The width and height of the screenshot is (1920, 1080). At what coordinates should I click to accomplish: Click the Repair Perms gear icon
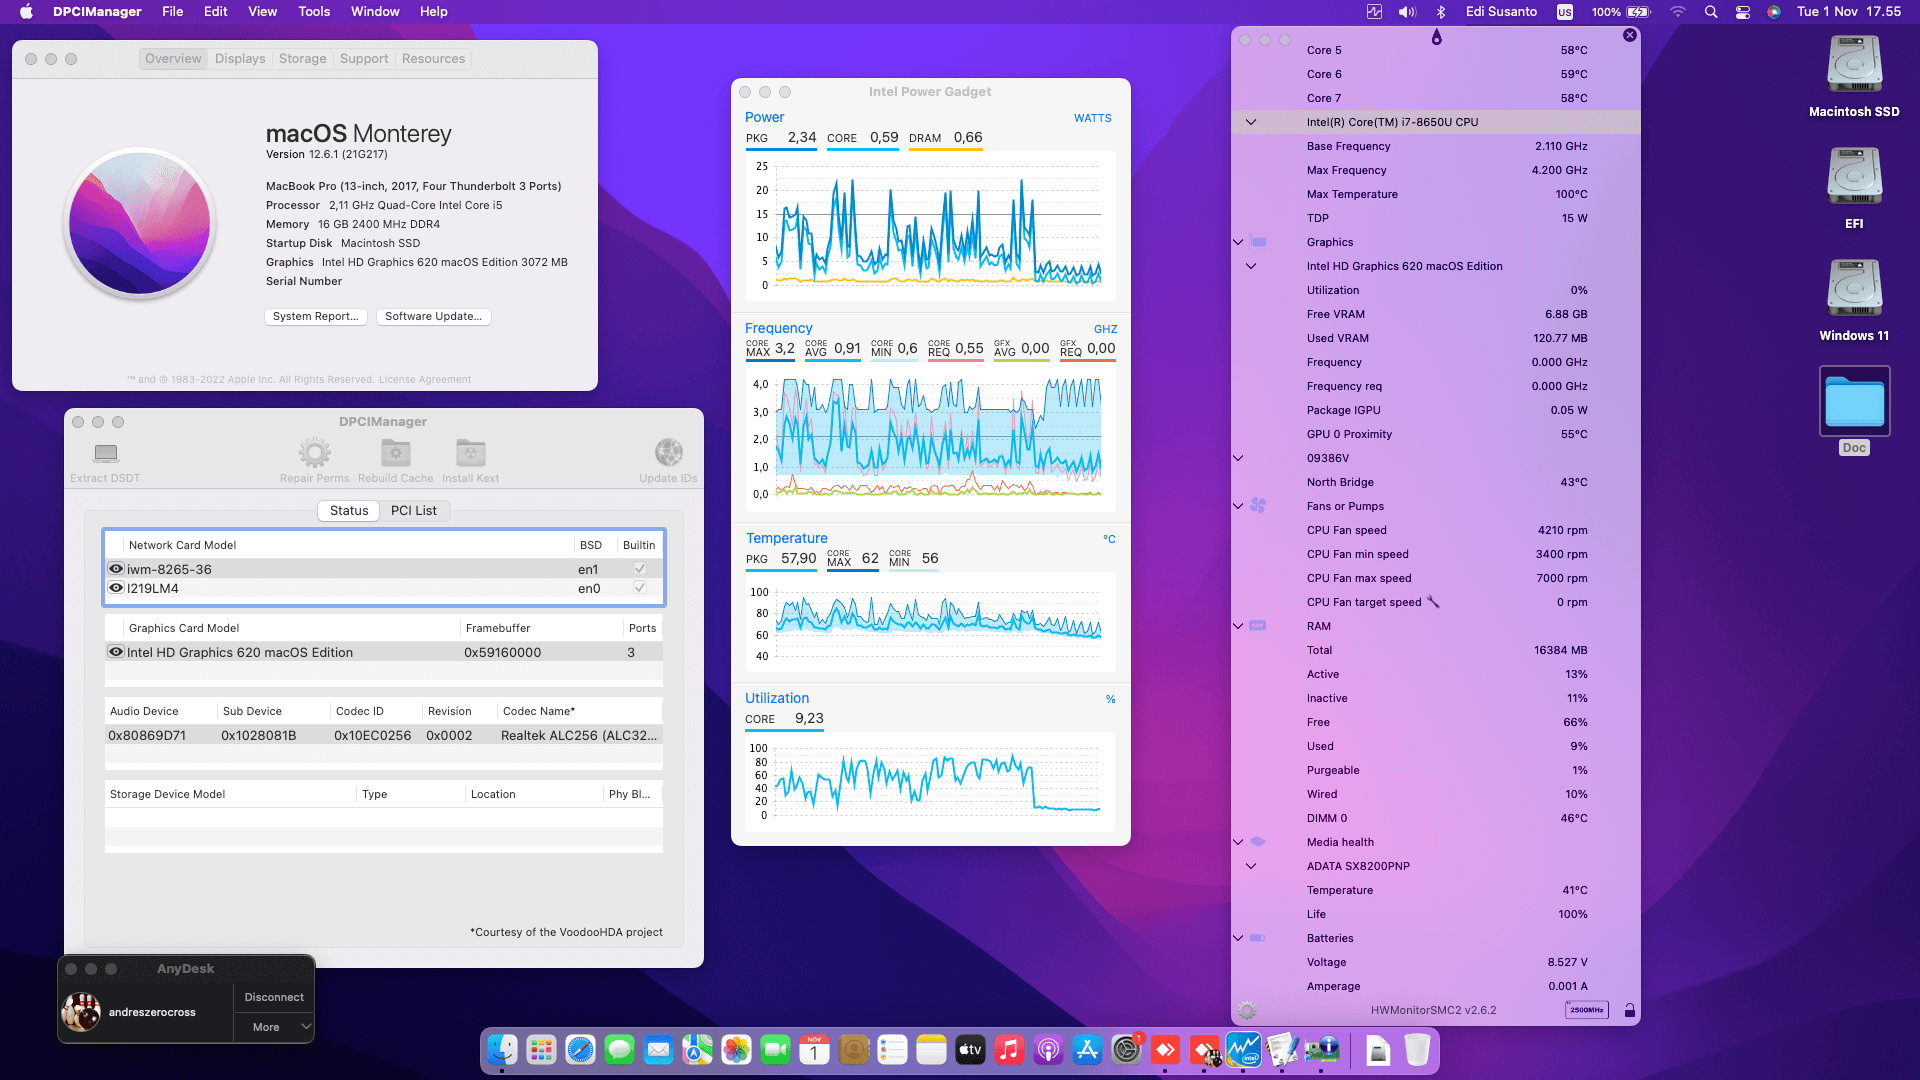pos(314,454)
